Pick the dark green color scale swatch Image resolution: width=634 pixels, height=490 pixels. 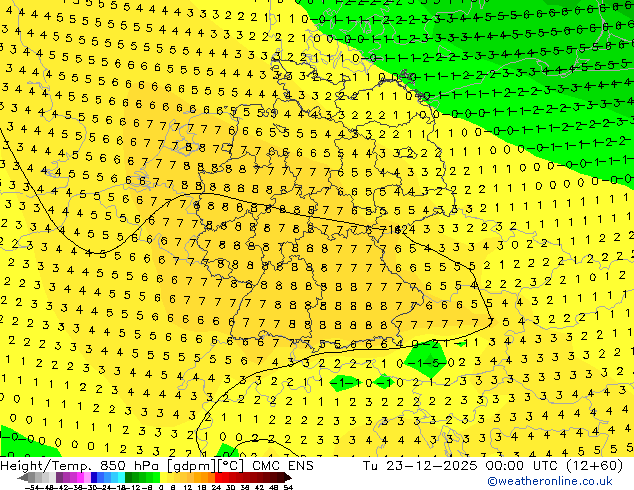129,478
